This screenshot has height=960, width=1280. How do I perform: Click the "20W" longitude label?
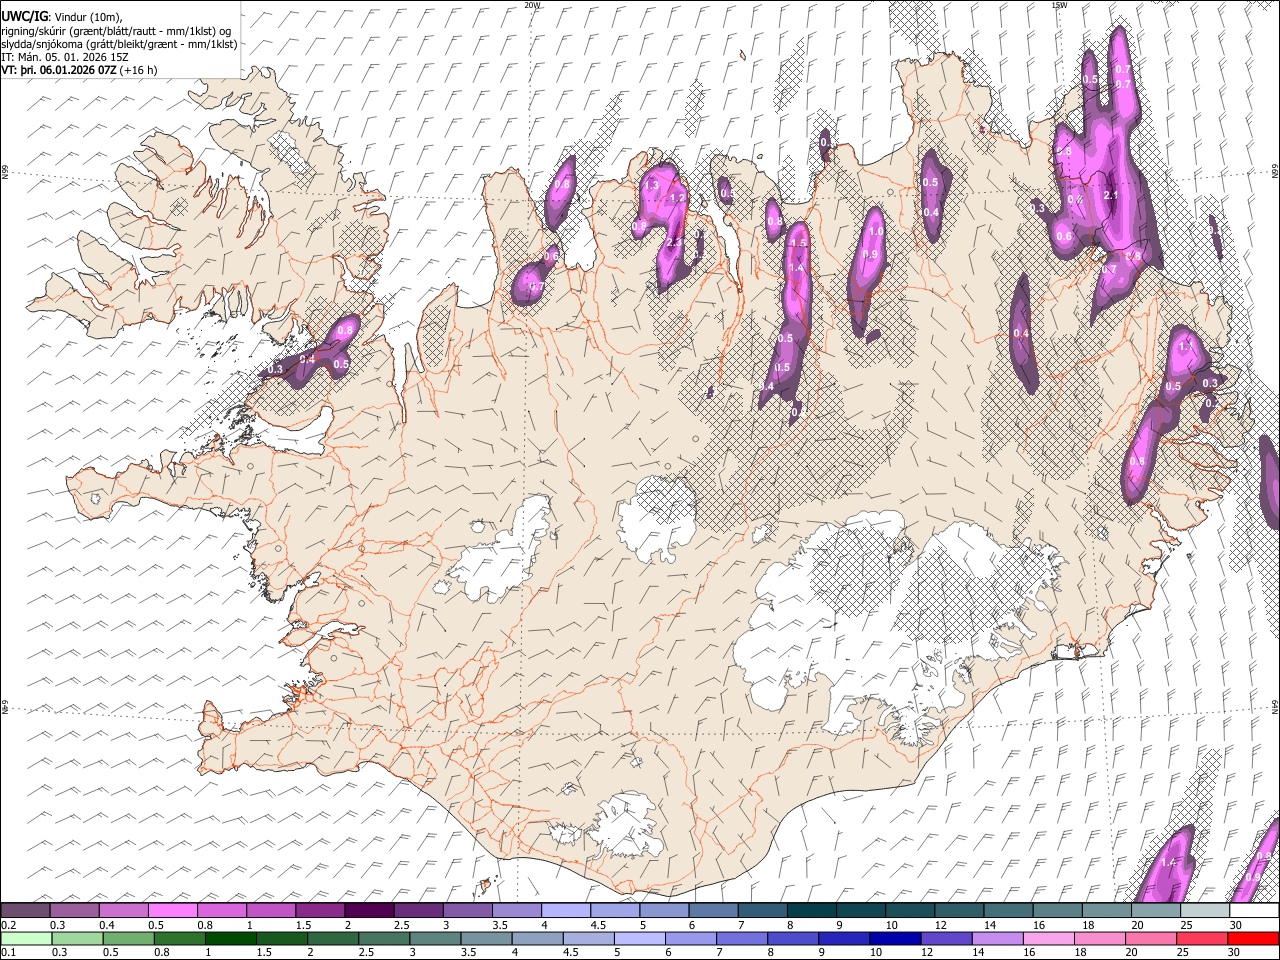[532, 5]
